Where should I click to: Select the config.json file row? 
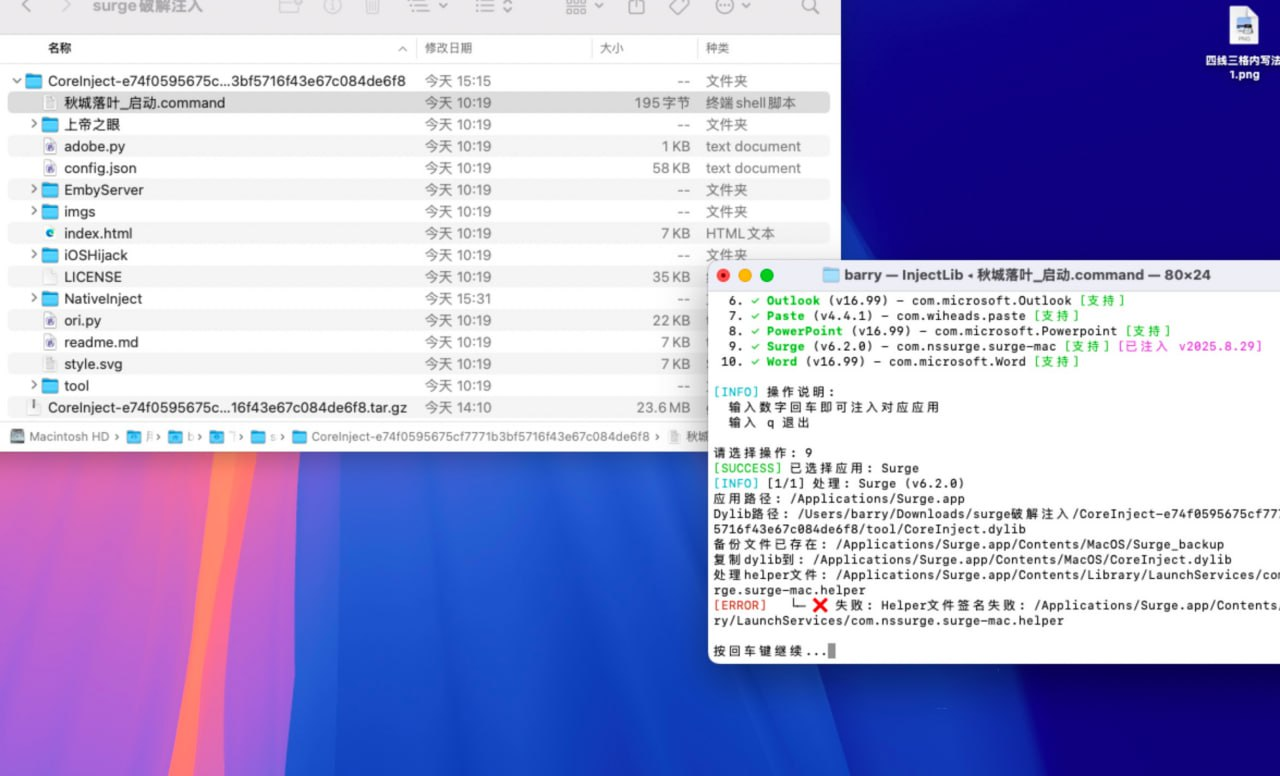coord(100,168)
